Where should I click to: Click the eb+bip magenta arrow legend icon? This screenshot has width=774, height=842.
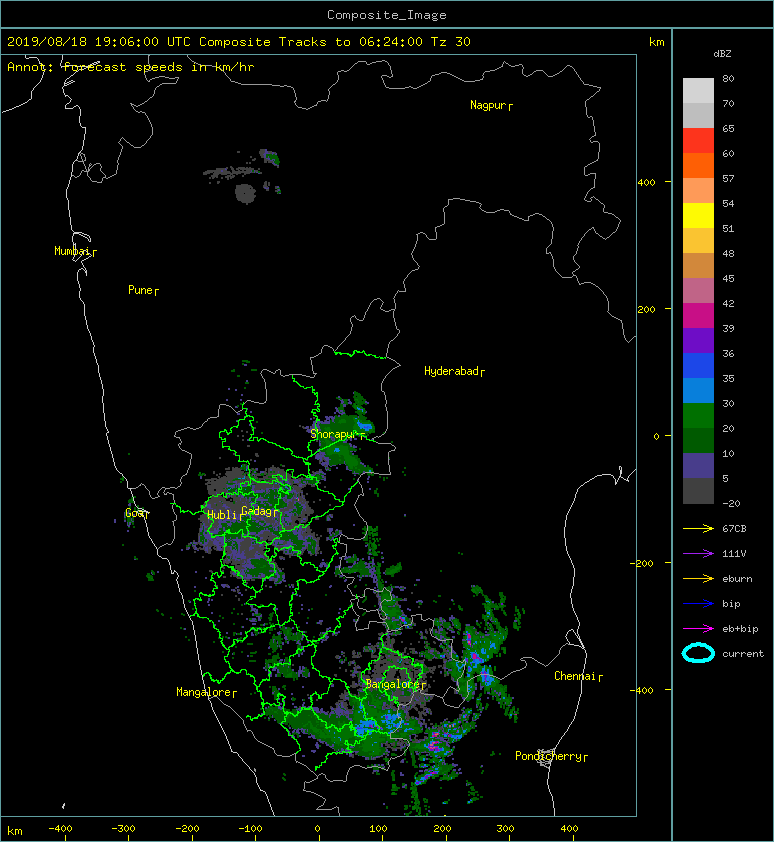698,629
